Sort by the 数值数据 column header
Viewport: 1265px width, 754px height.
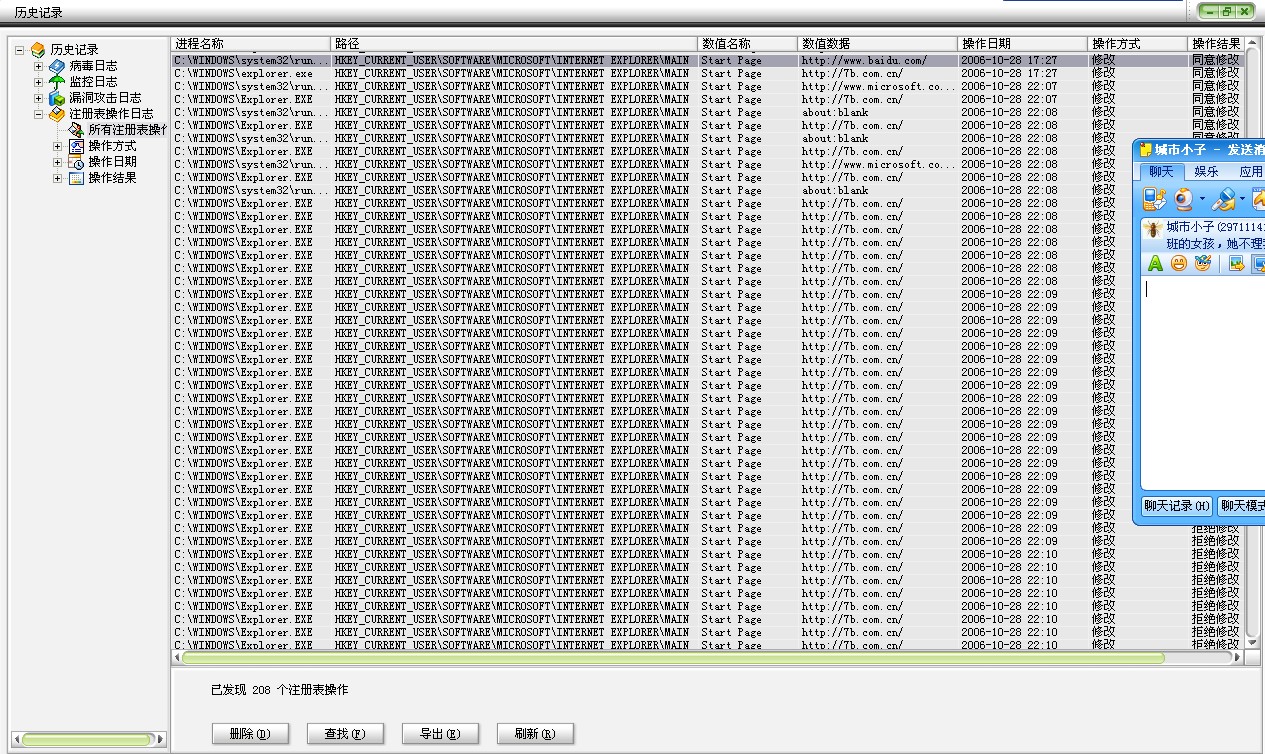click(x=878, y=44)
